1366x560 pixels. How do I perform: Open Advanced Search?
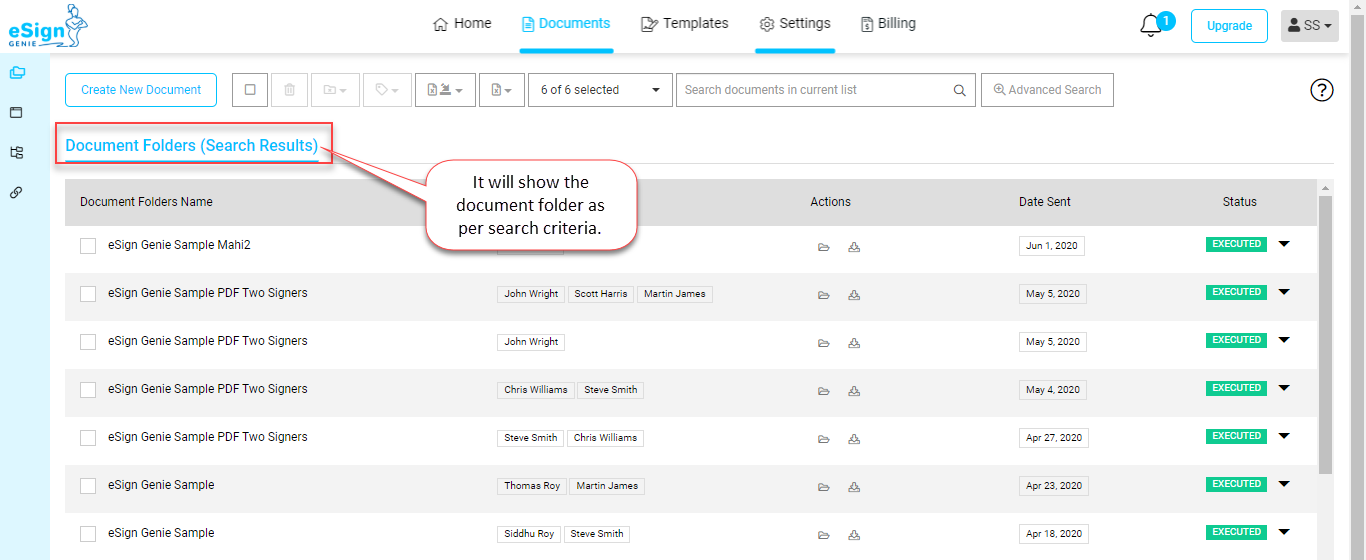1047,90
